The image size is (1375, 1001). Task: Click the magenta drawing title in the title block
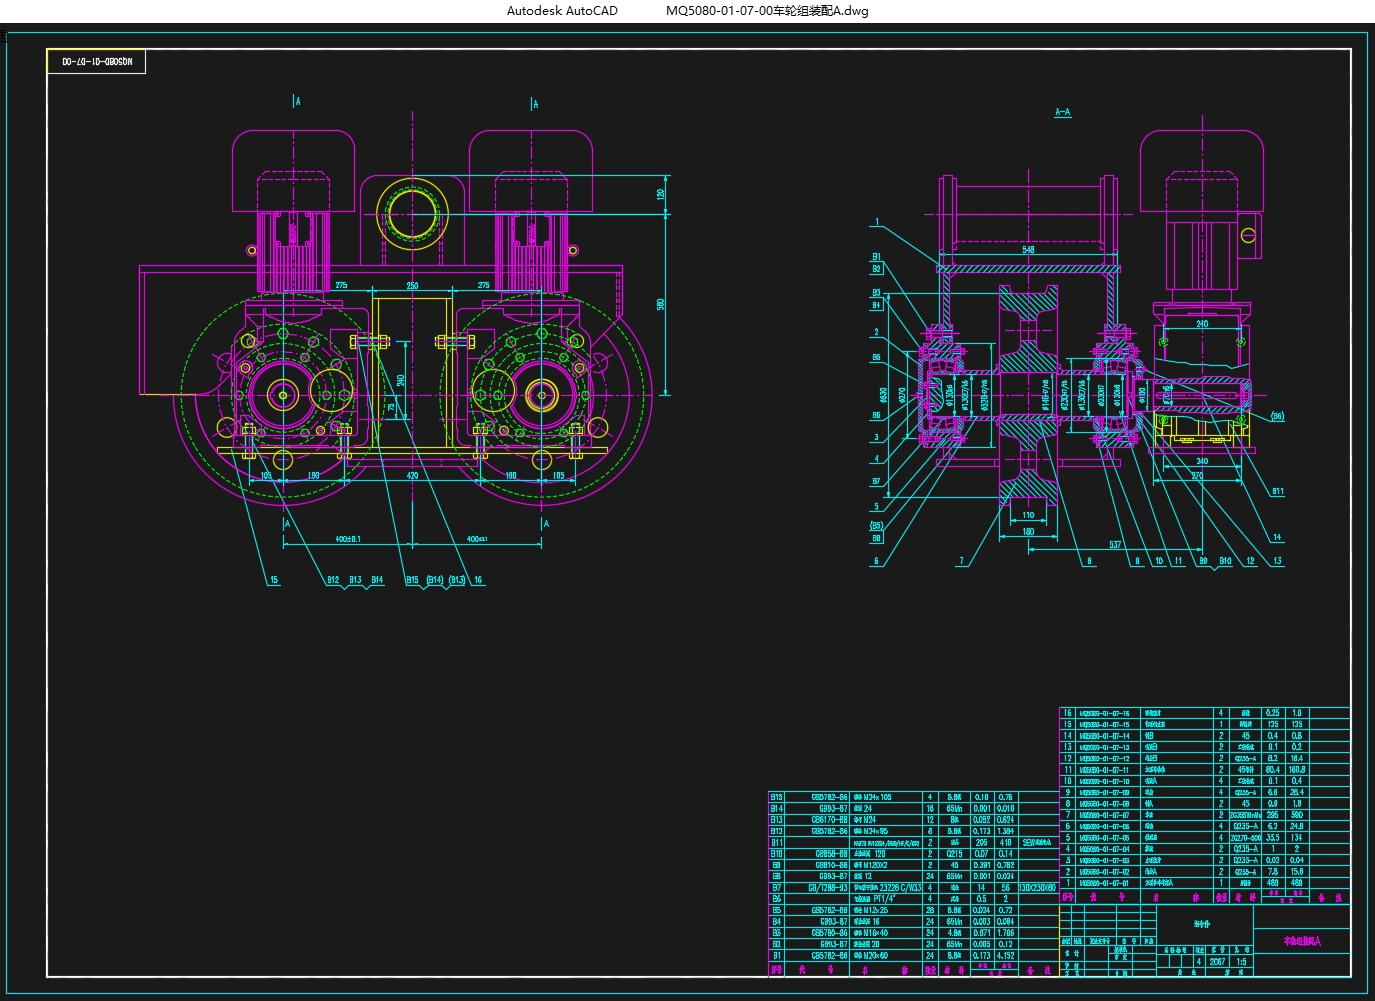[x=1302, y=941]
